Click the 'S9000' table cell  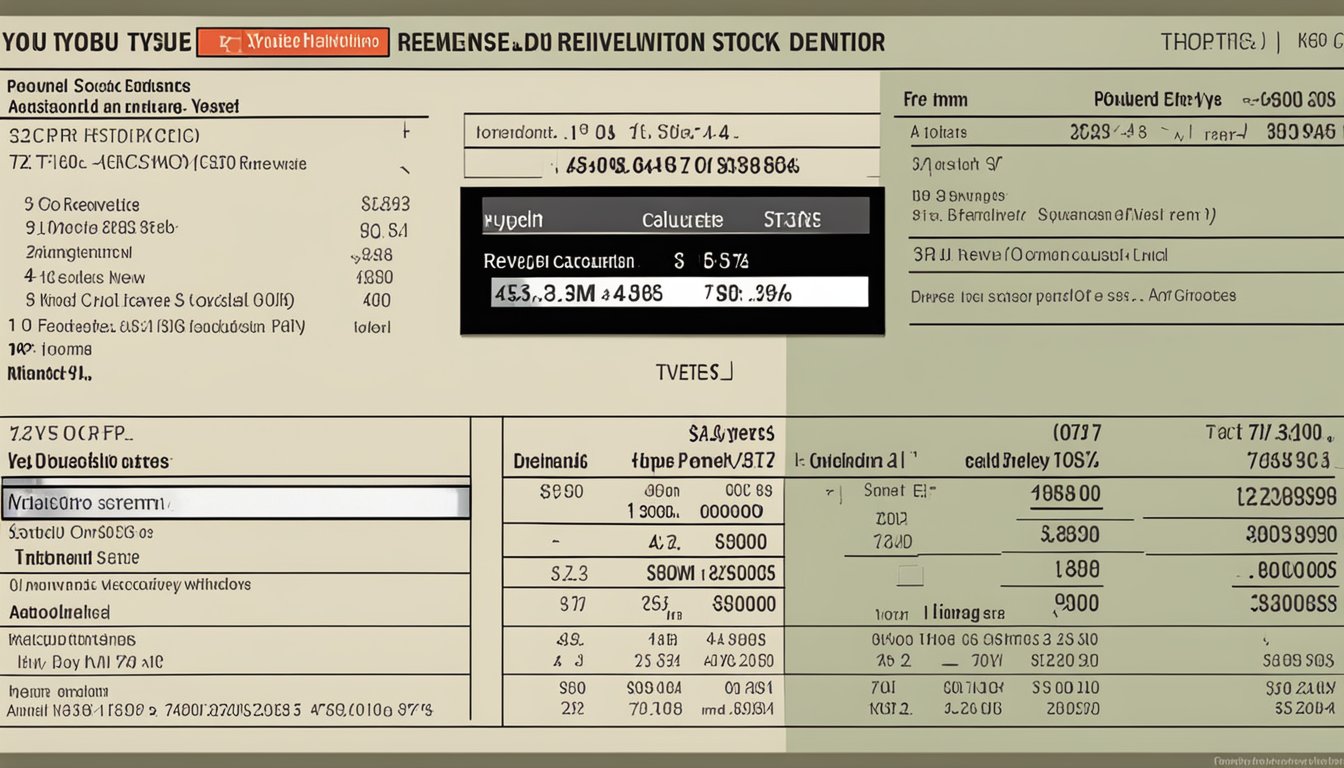coord(741,542)
